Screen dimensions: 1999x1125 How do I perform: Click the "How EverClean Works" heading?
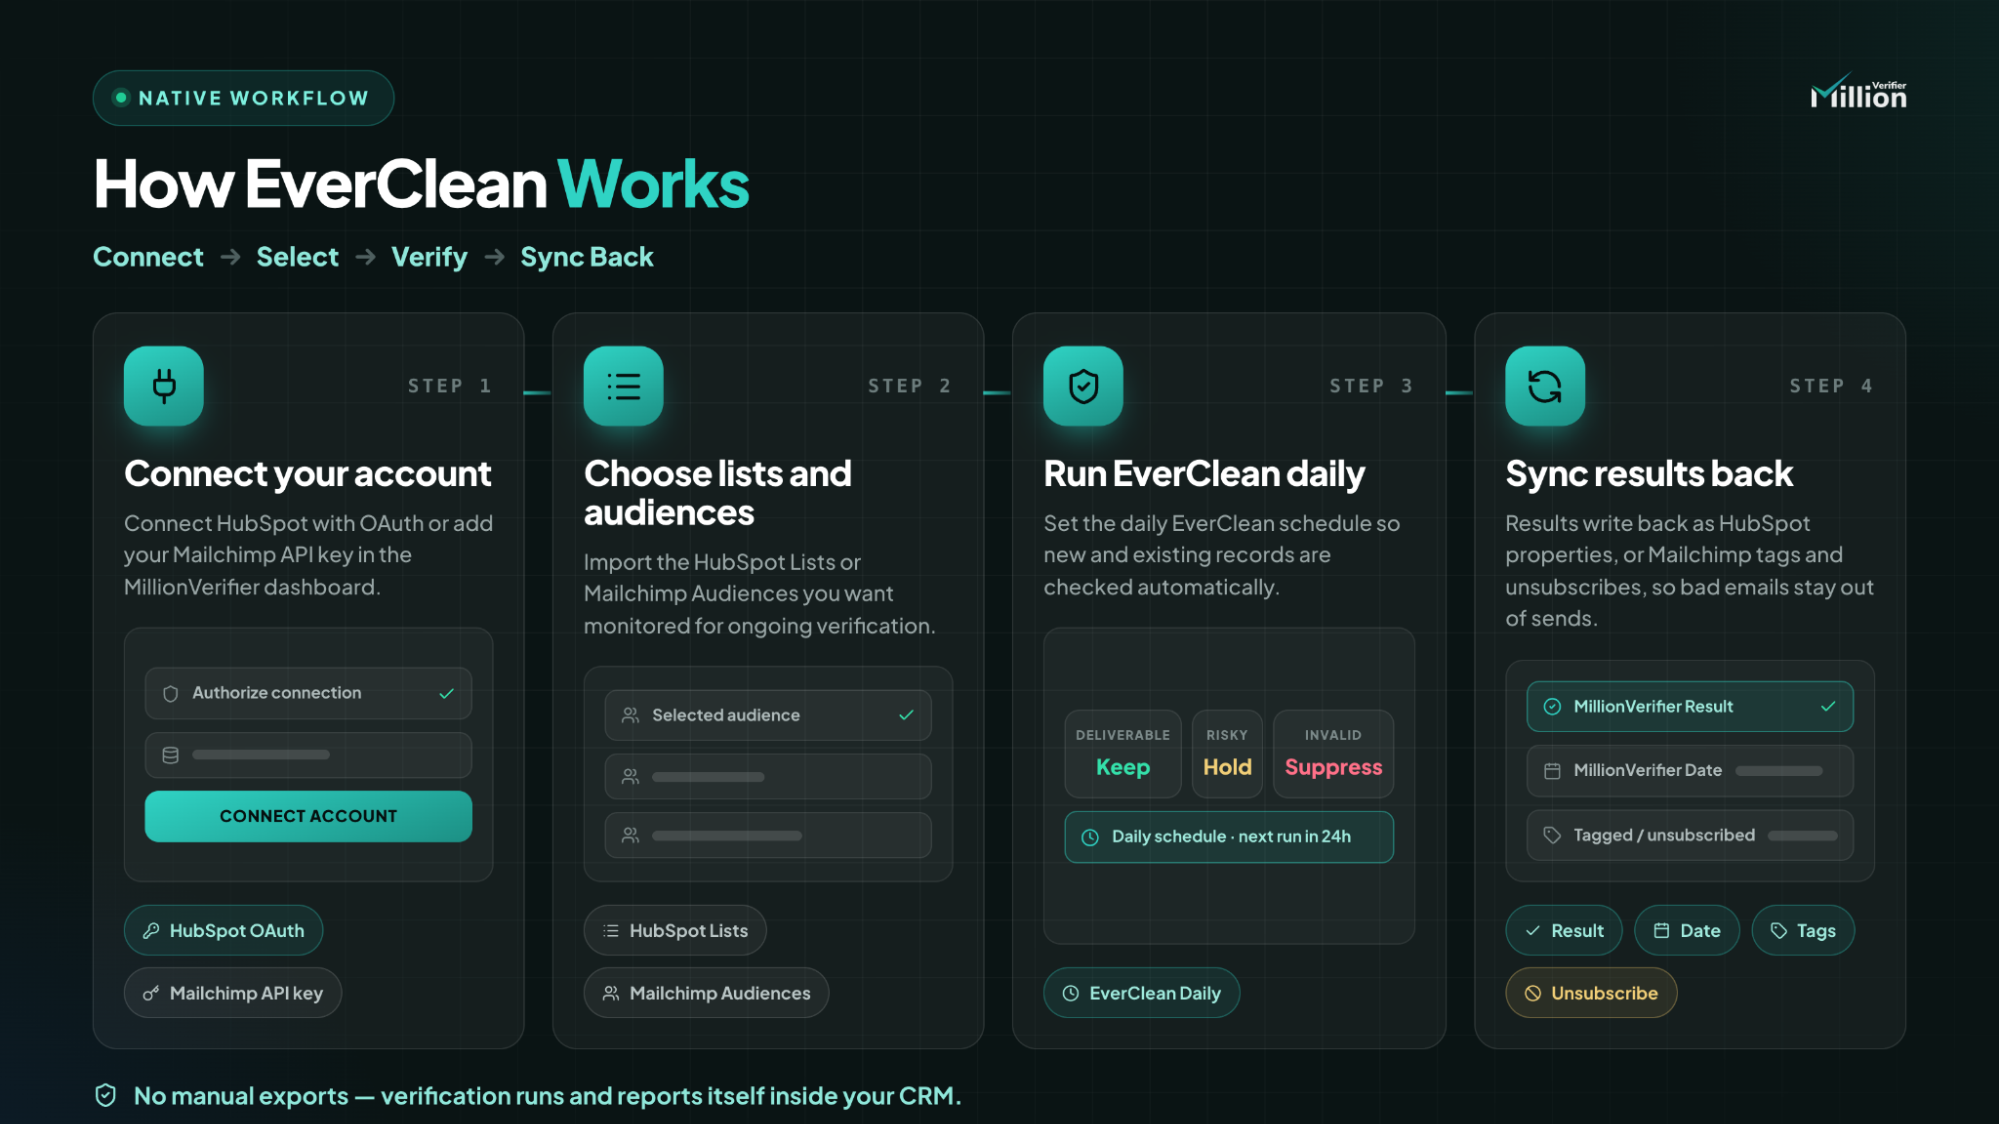click(x=421, y=184)
